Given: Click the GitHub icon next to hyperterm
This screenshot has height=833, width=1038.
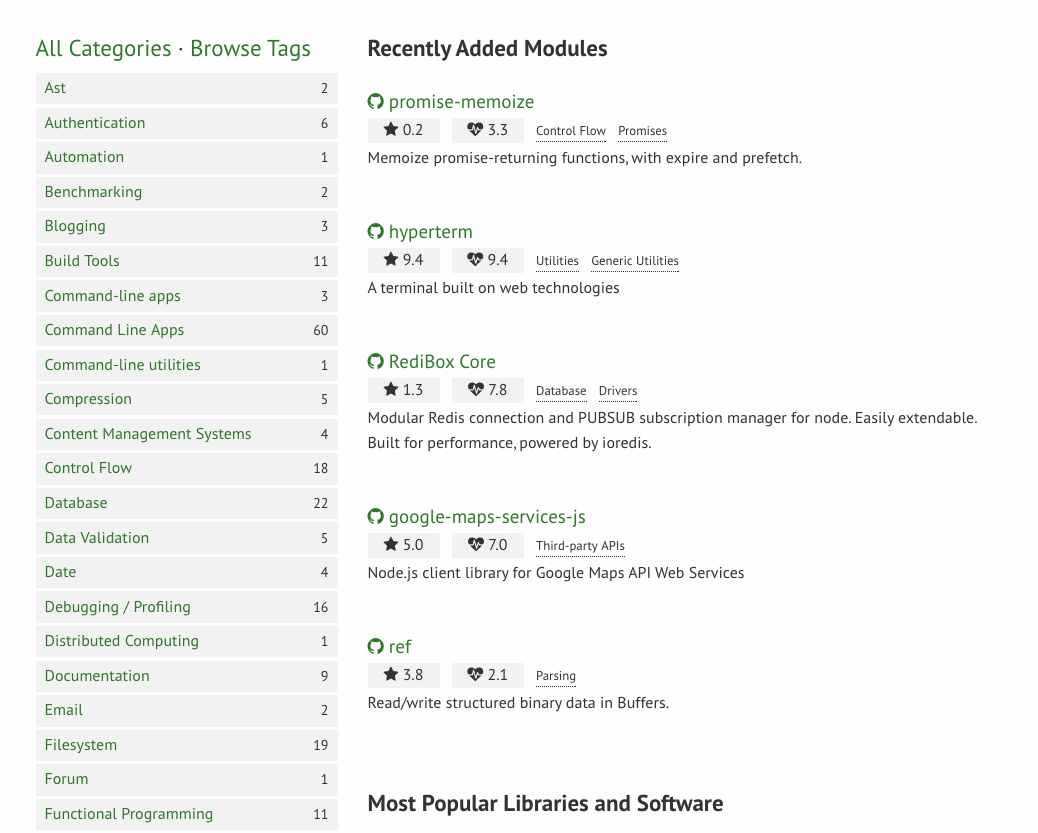Looking at the screenshot, I should click(x=376, y=232).
